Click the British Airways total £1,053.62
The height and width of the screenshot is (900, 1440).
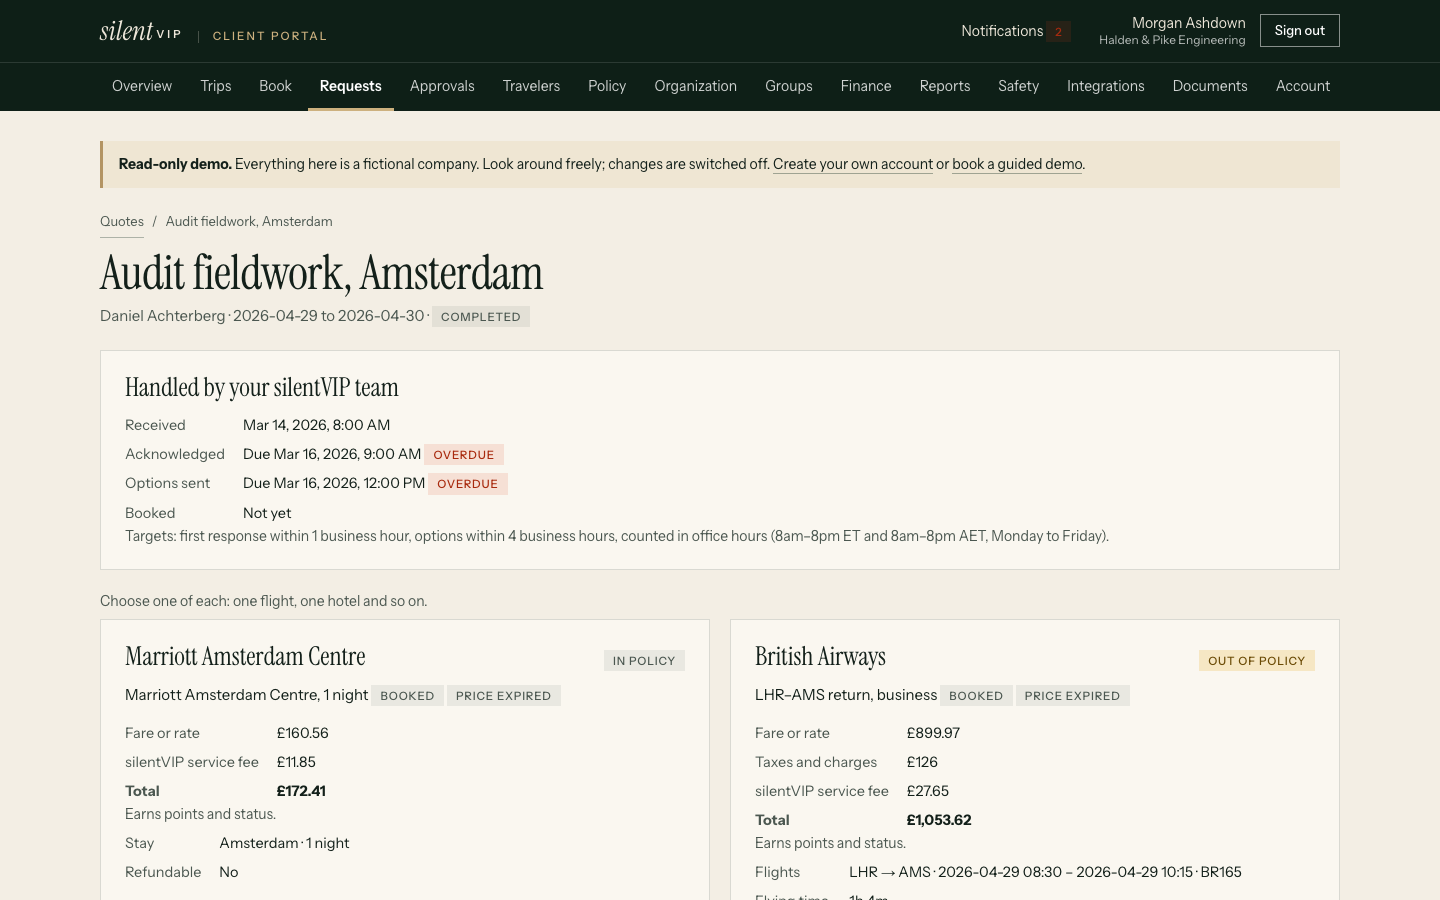click(939, 820)
